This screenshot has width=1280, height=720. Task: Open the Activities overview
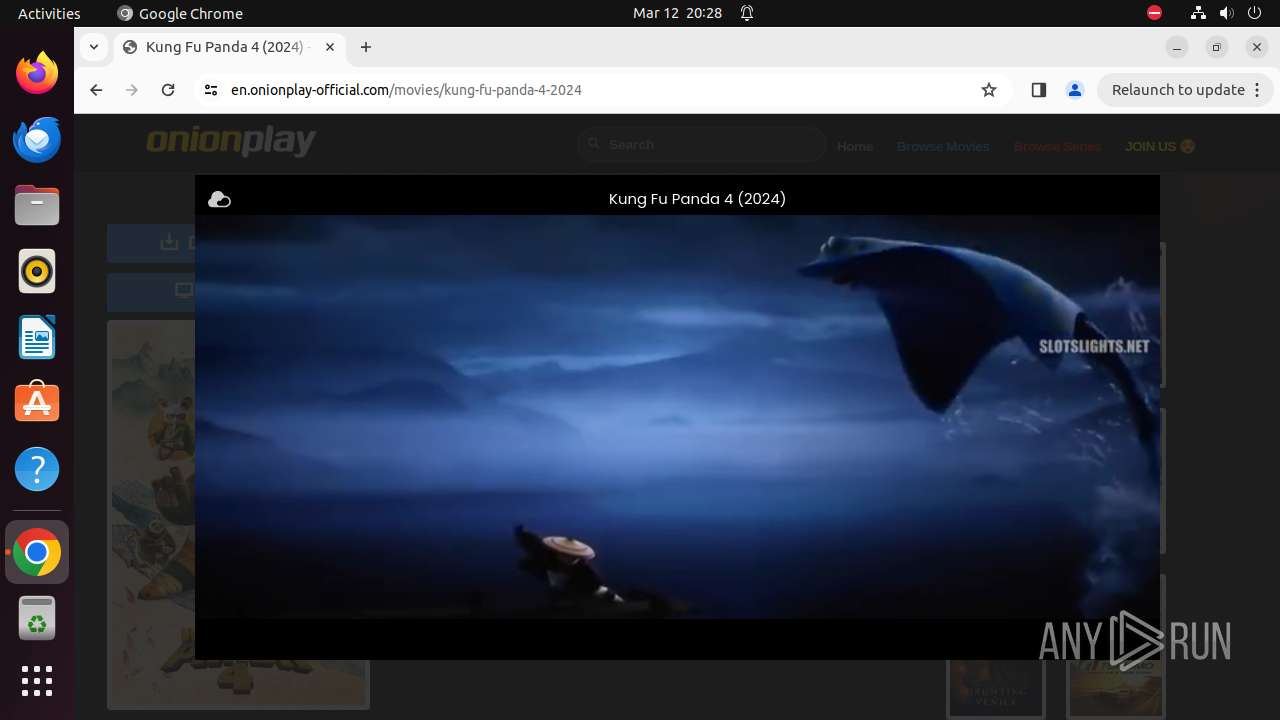49,13
